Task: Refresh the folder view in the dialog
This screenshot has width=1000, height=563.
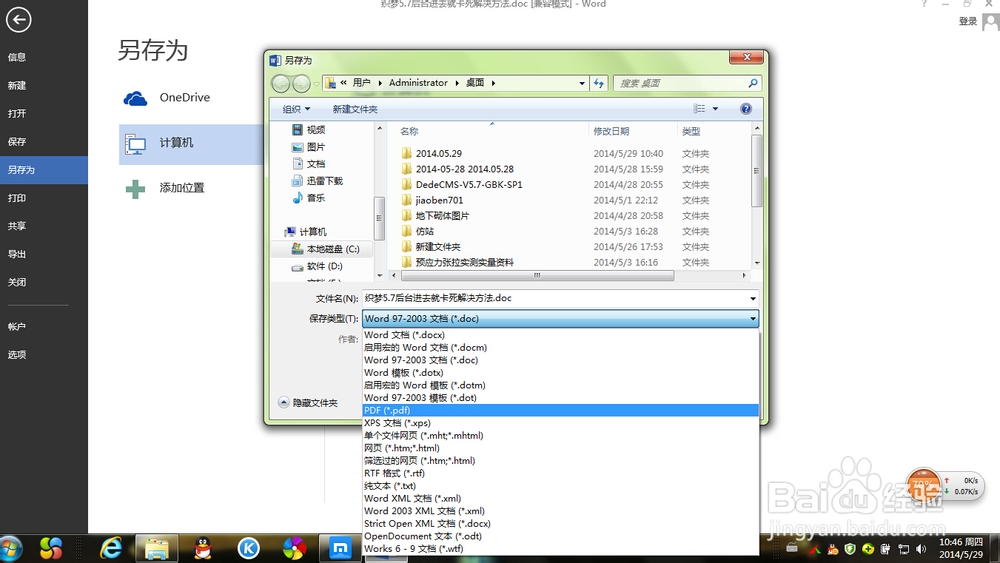Action: tap(598, 83)
